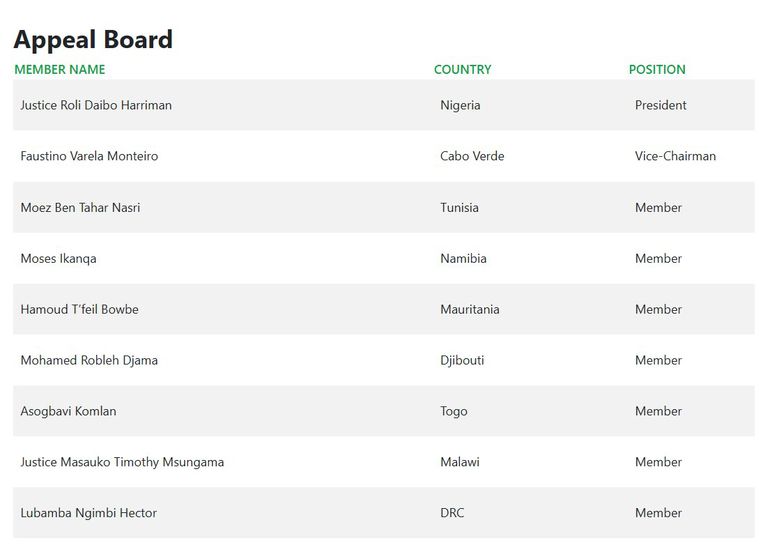Select the Tunisia country text
770x559 pixels.
click(x=459, y=208)
